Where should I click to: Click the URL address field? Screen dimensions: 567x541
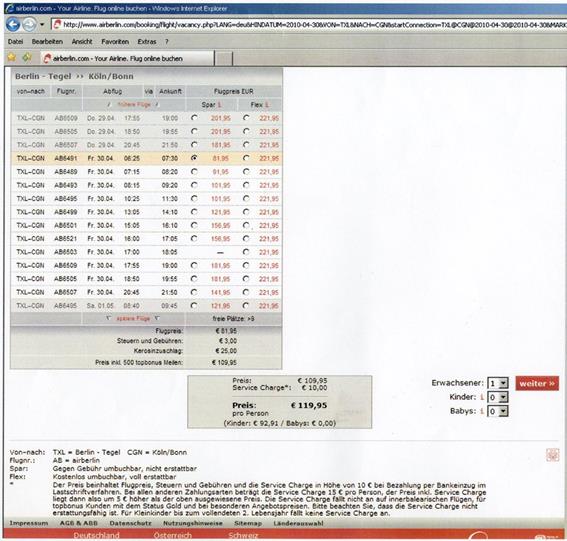(309, 25)
